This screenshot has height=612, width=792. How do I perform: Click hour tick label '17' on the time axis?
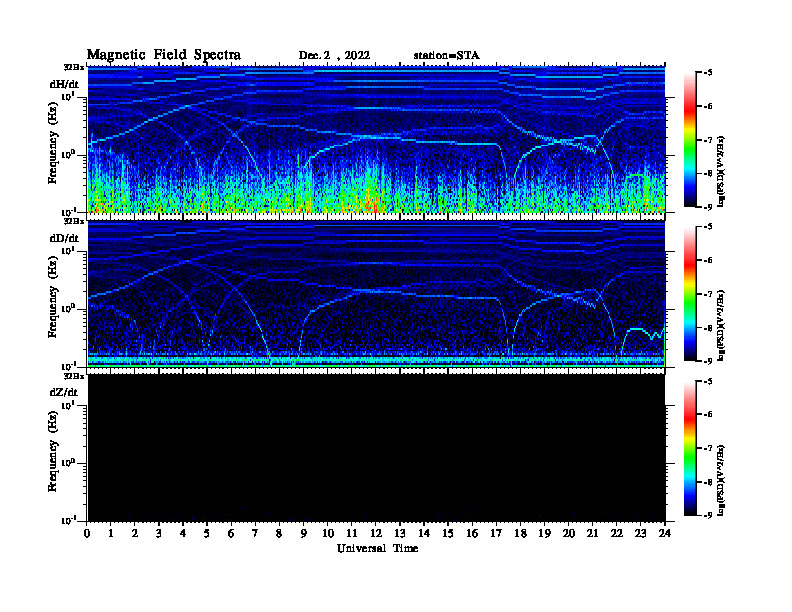tap(496, 534)
